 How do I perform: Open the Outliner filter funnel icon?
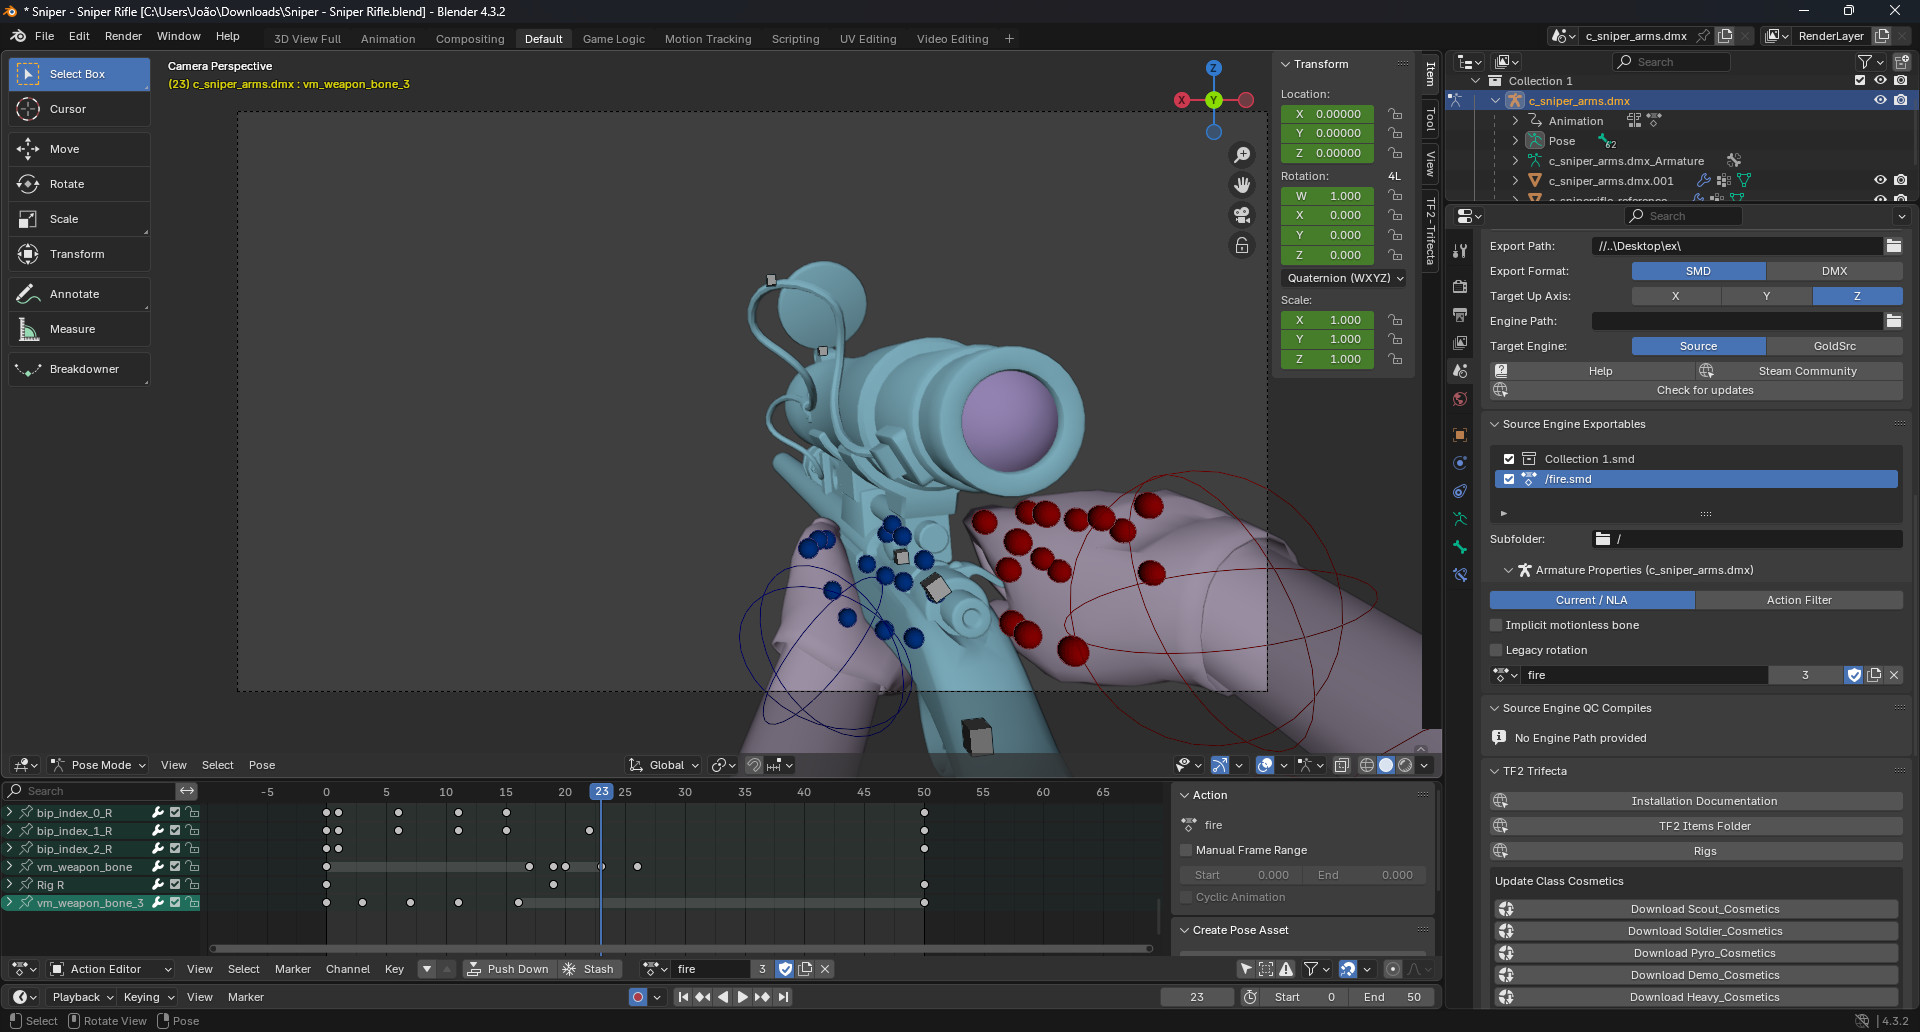point(1864,62)
